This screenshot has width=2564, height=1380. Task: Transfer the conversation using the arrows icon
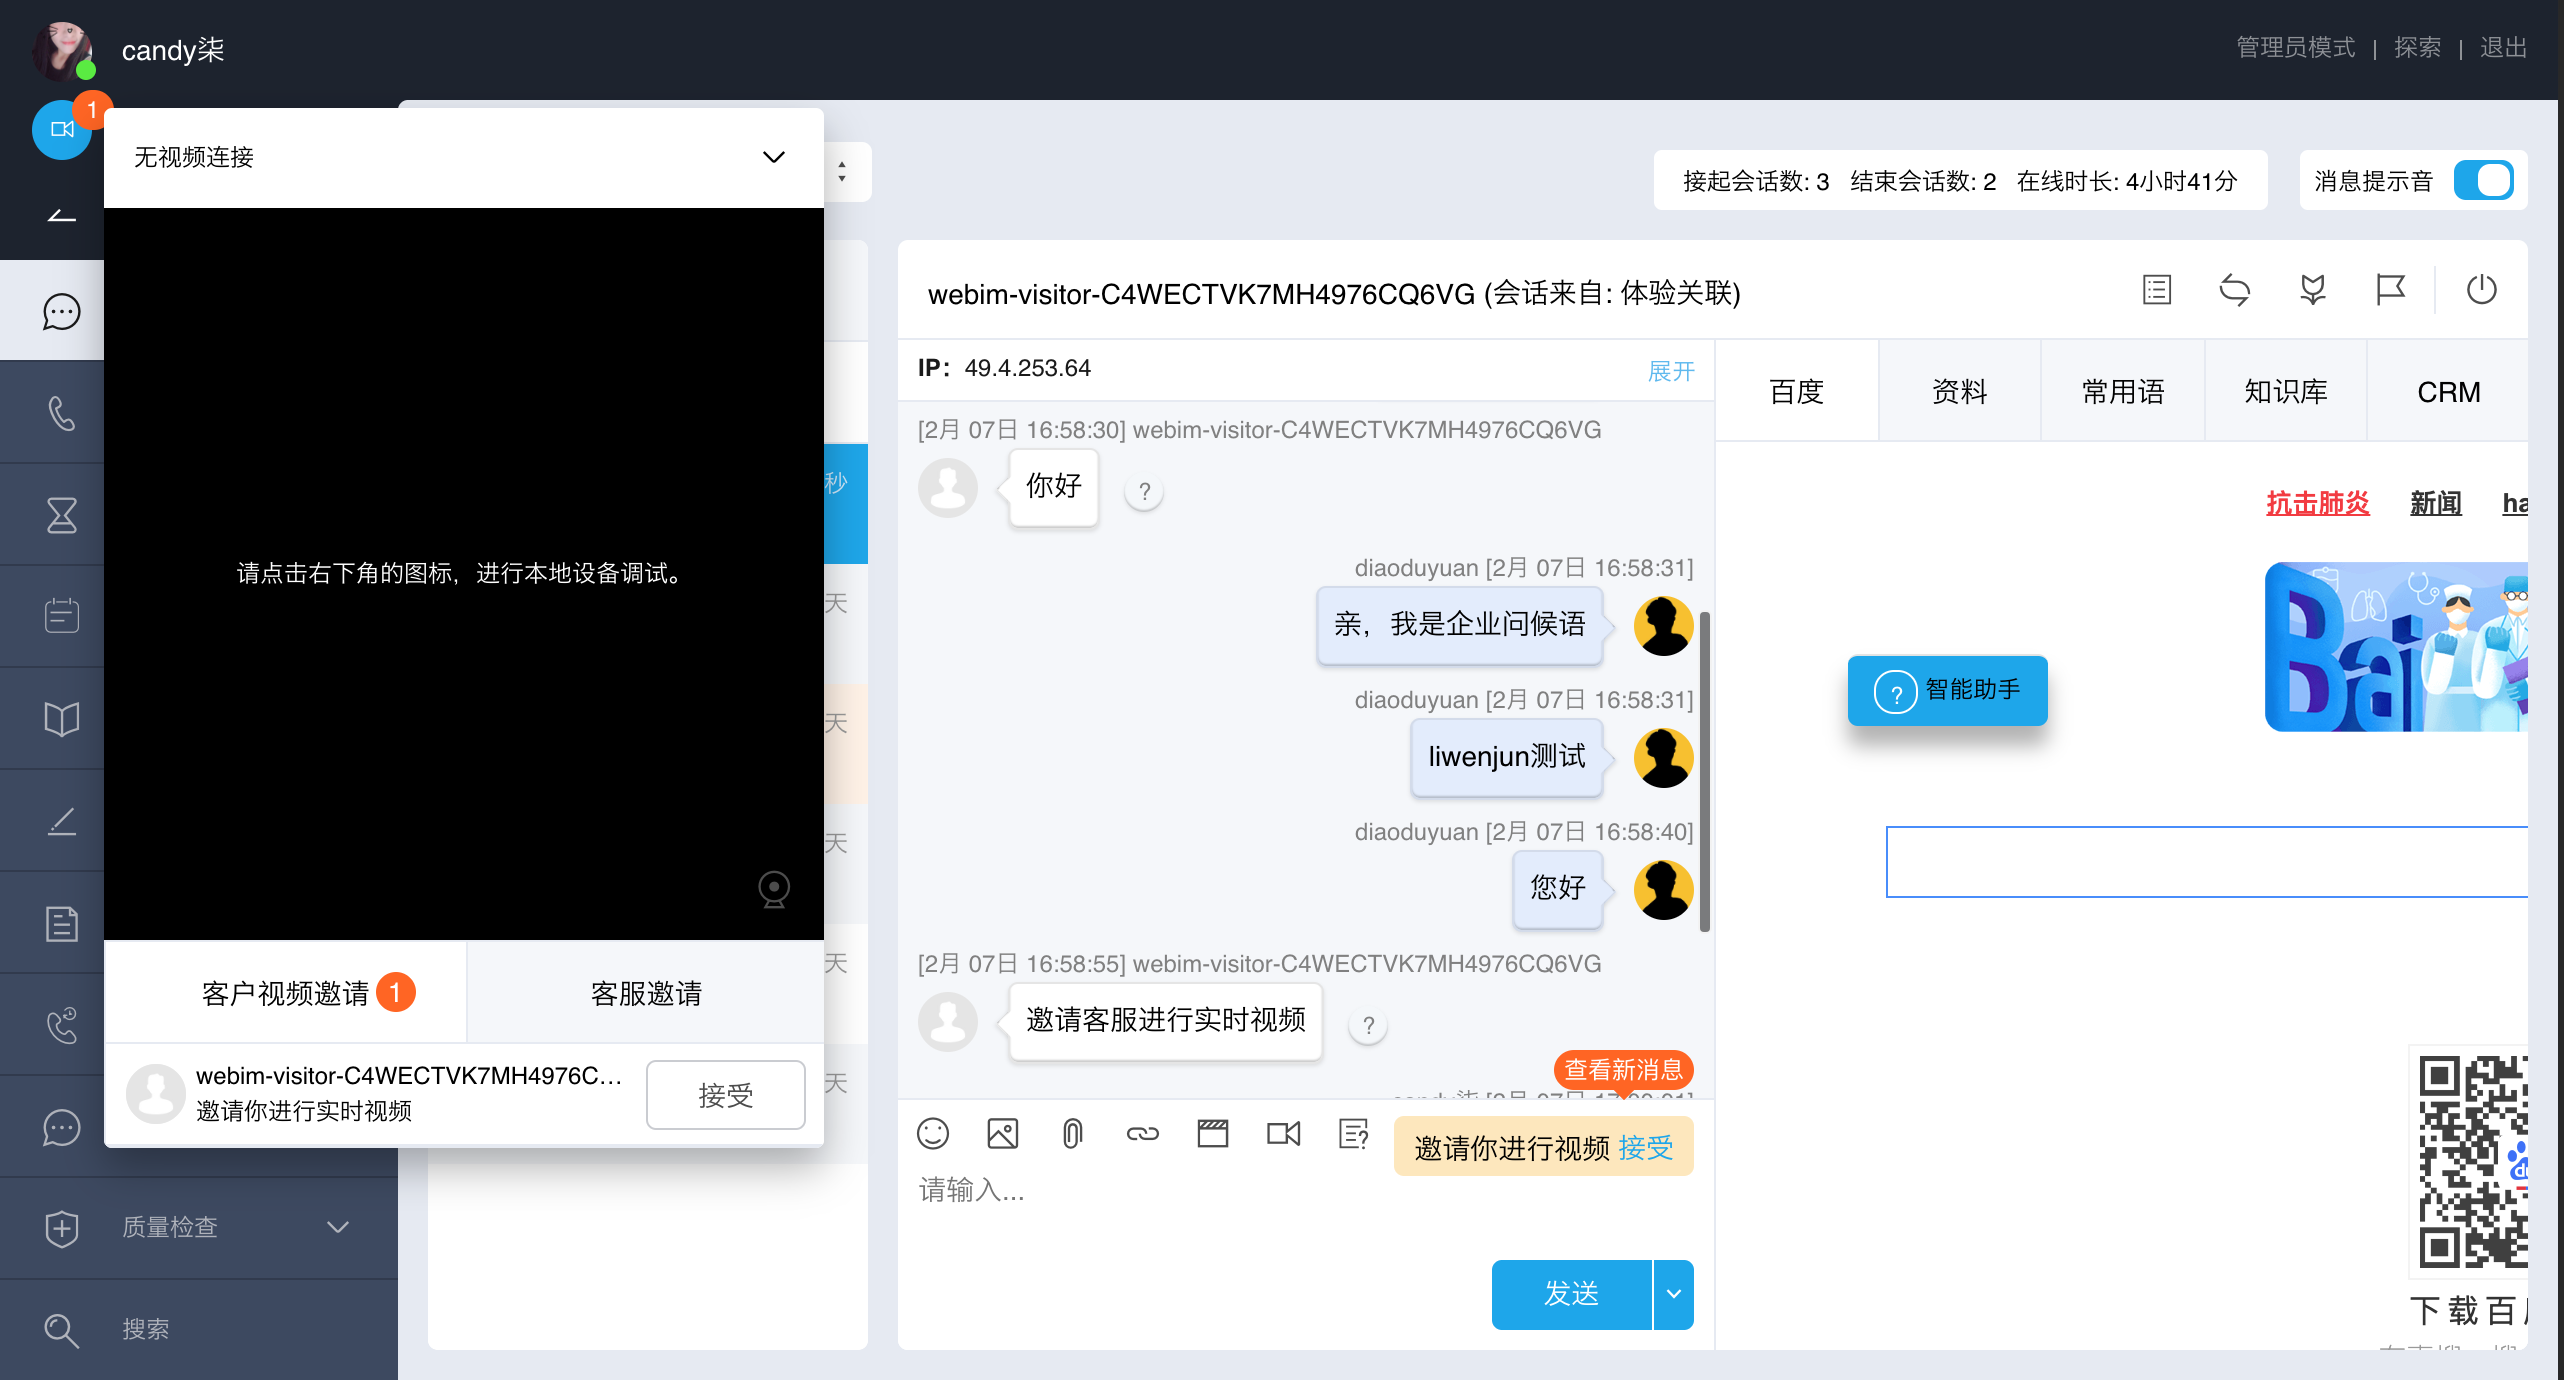click(x=2236, y=290)
